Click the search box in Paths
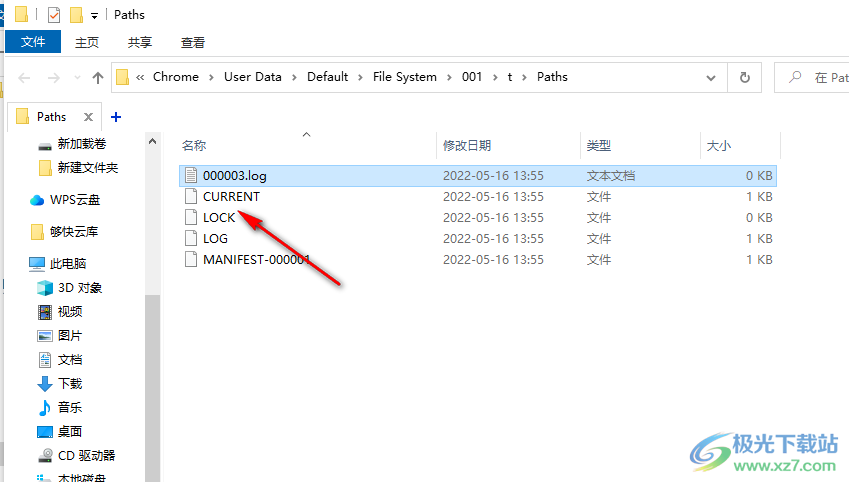This screenshot has height=482, width=849. [x=812, y=77]
